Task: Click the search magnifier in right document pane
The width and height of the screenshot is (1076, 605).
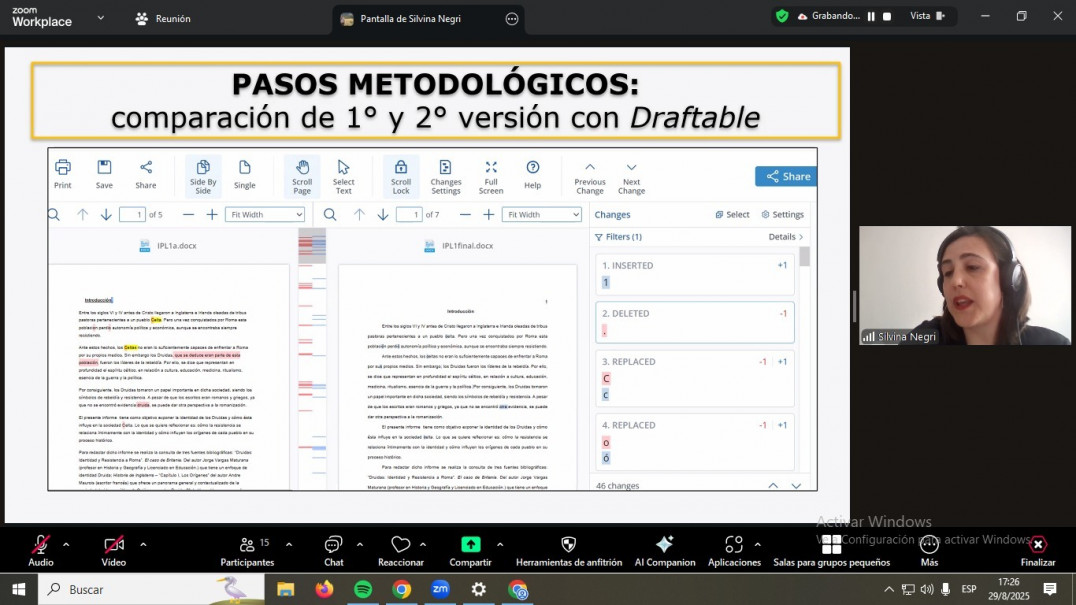Action: [330, 215]
